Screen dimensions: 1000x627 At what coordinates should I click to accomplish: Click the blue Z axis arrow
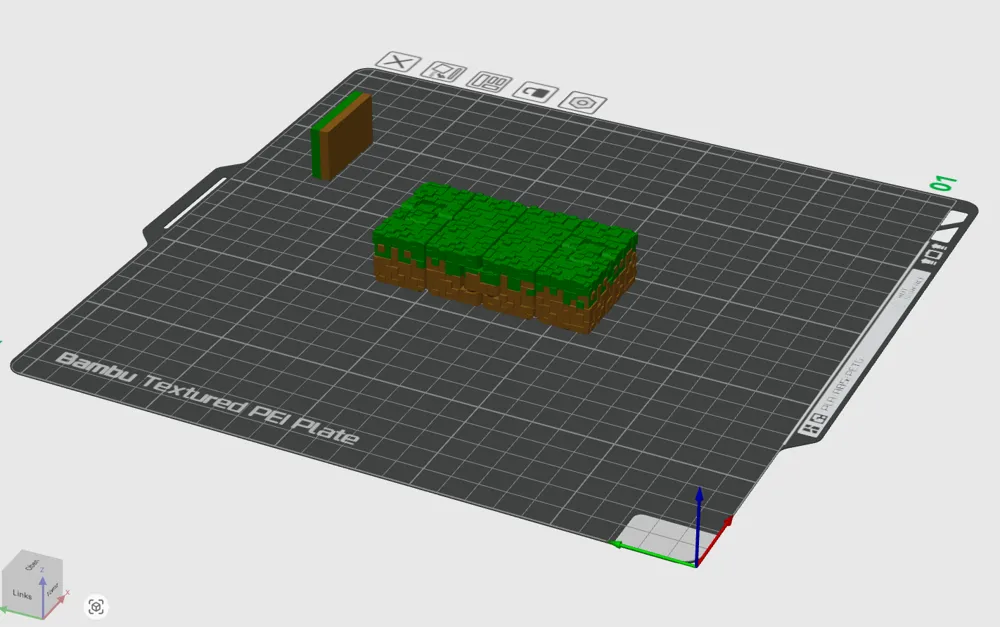(x=699, y=505)
